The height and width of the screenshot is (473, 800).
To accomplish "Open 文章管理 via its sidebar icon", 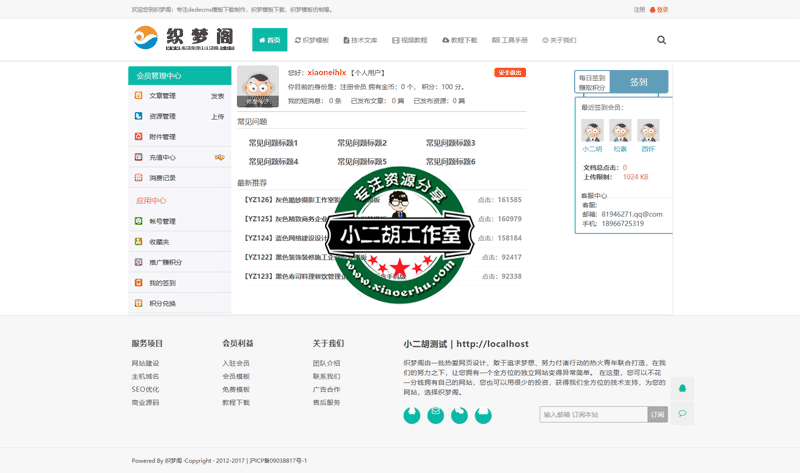I will point(138,96).
